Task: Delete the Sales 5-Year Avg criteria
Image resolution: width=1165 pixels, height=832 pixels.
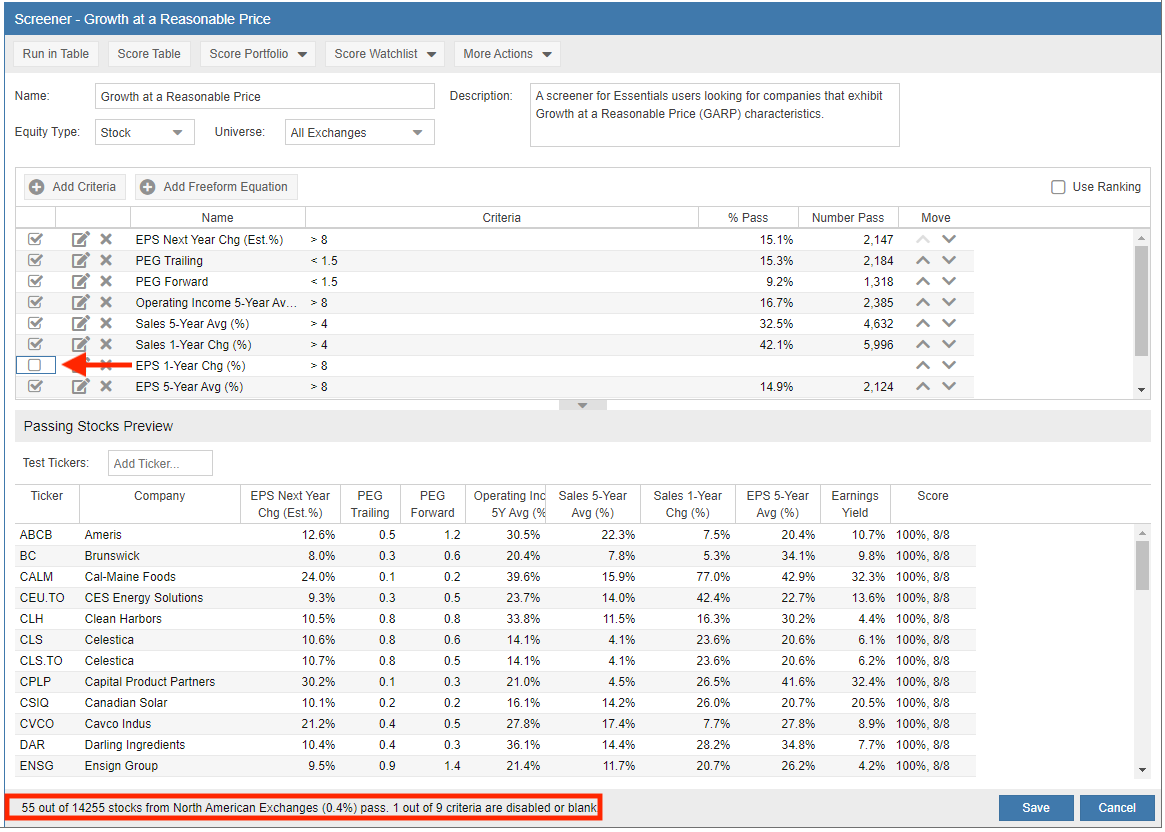Action: 106,323
